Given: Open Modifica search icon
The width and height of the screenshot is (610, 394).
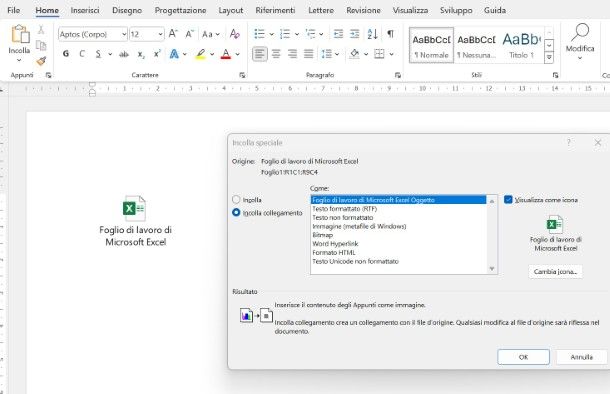Looking at the screenshot, I should click(580, 32).
